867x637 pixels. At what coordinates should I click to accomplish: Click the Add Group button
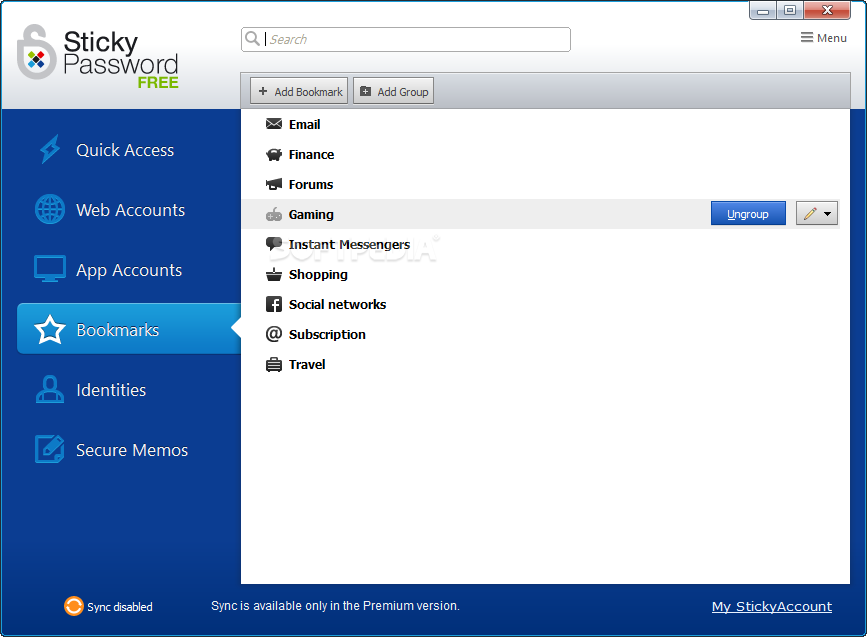pyautogui.click(x=394, y=91)
